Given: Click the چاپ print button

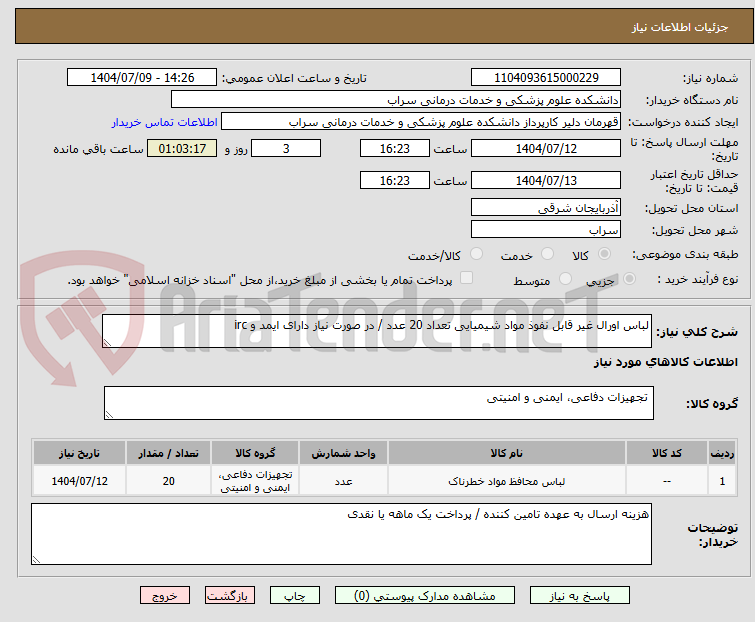Looking at the screenshot, I should [x=295, y=596].
